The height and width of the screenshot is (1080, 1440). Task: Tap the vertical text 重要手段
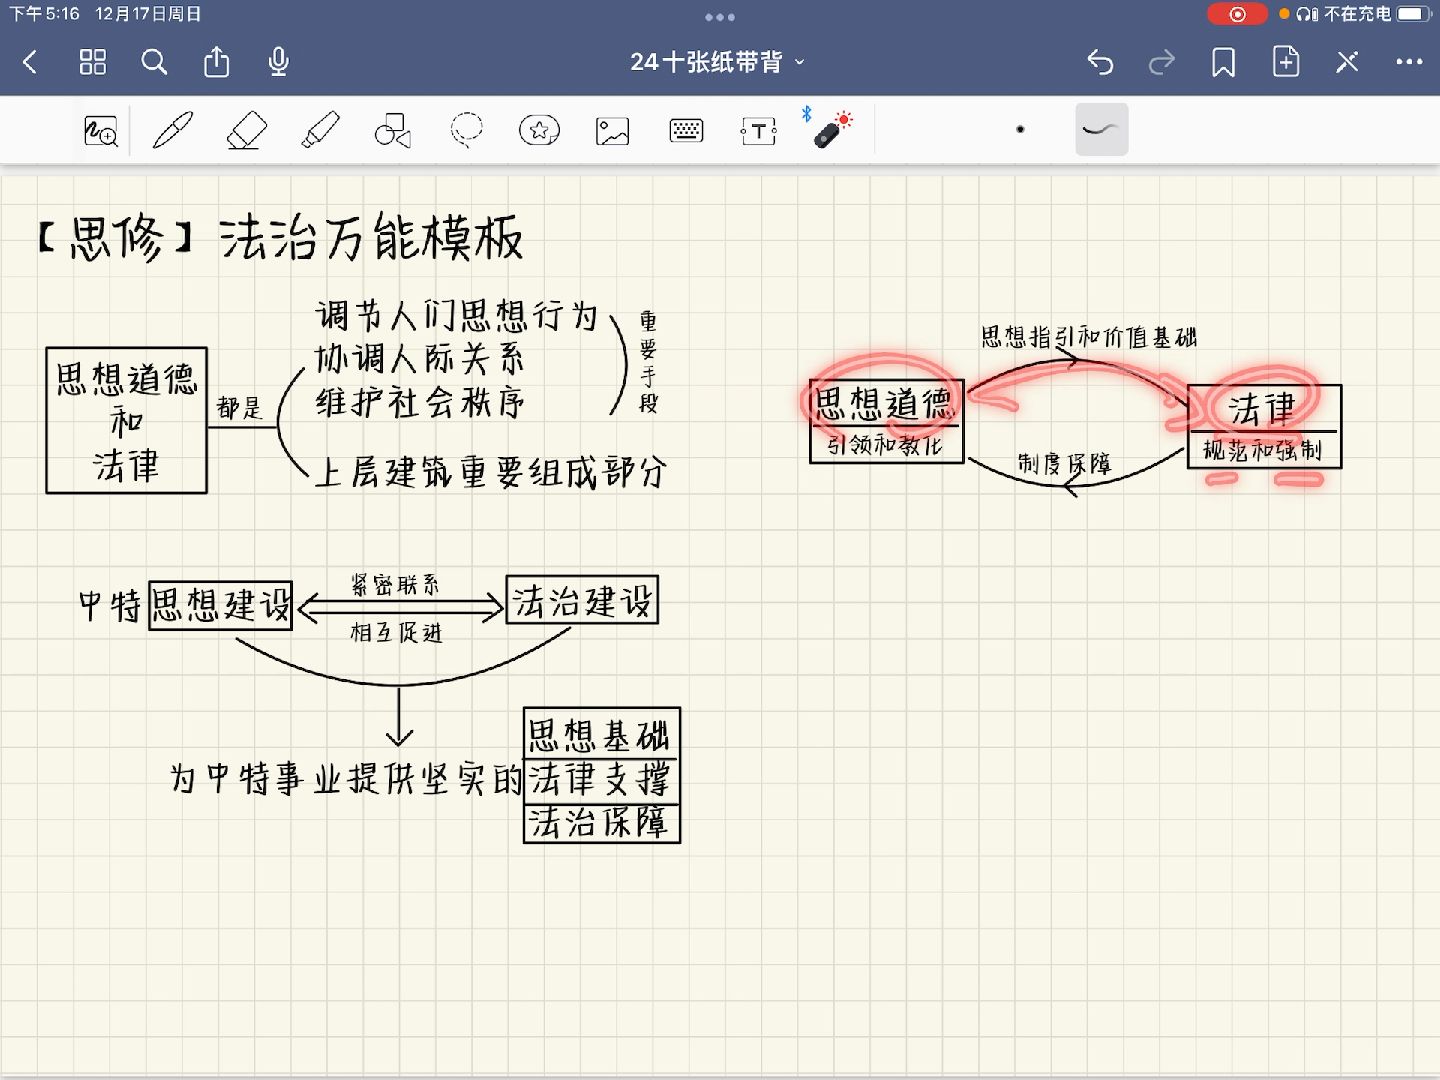[x=649, y=362]
